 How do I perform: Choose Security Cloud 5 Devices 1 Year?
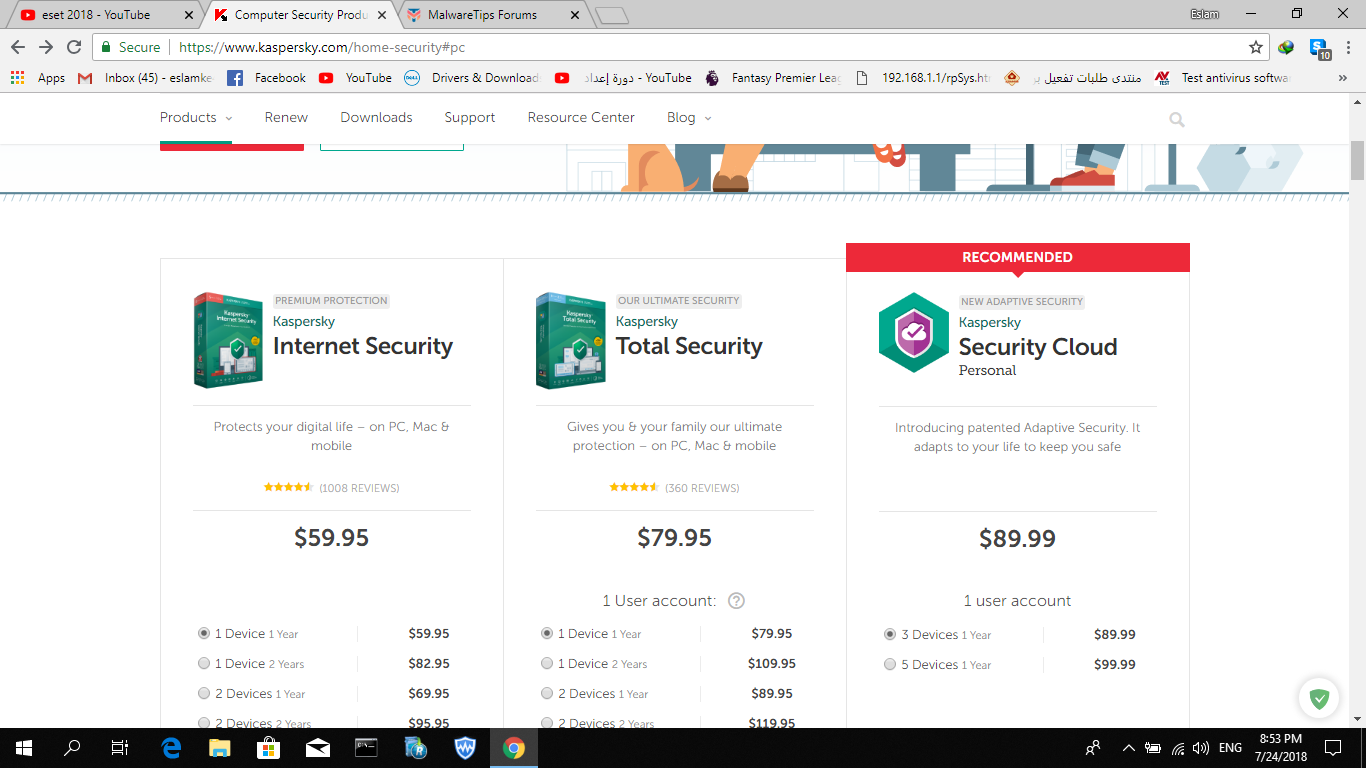pyautogui.click(x=890, y=665)
